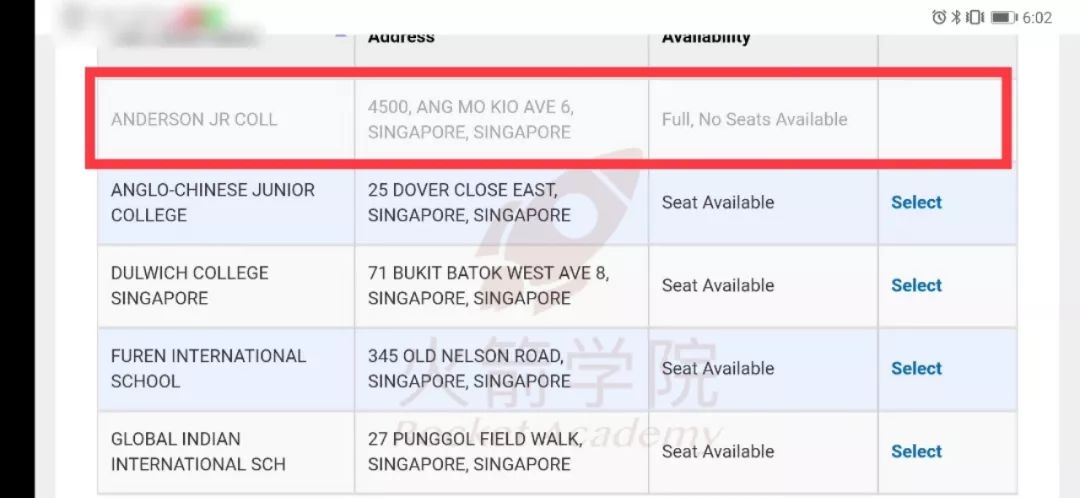Tap the 6:02 clock in status bar
Screen dimensions: 1080x498
(x=1037, y=18)
